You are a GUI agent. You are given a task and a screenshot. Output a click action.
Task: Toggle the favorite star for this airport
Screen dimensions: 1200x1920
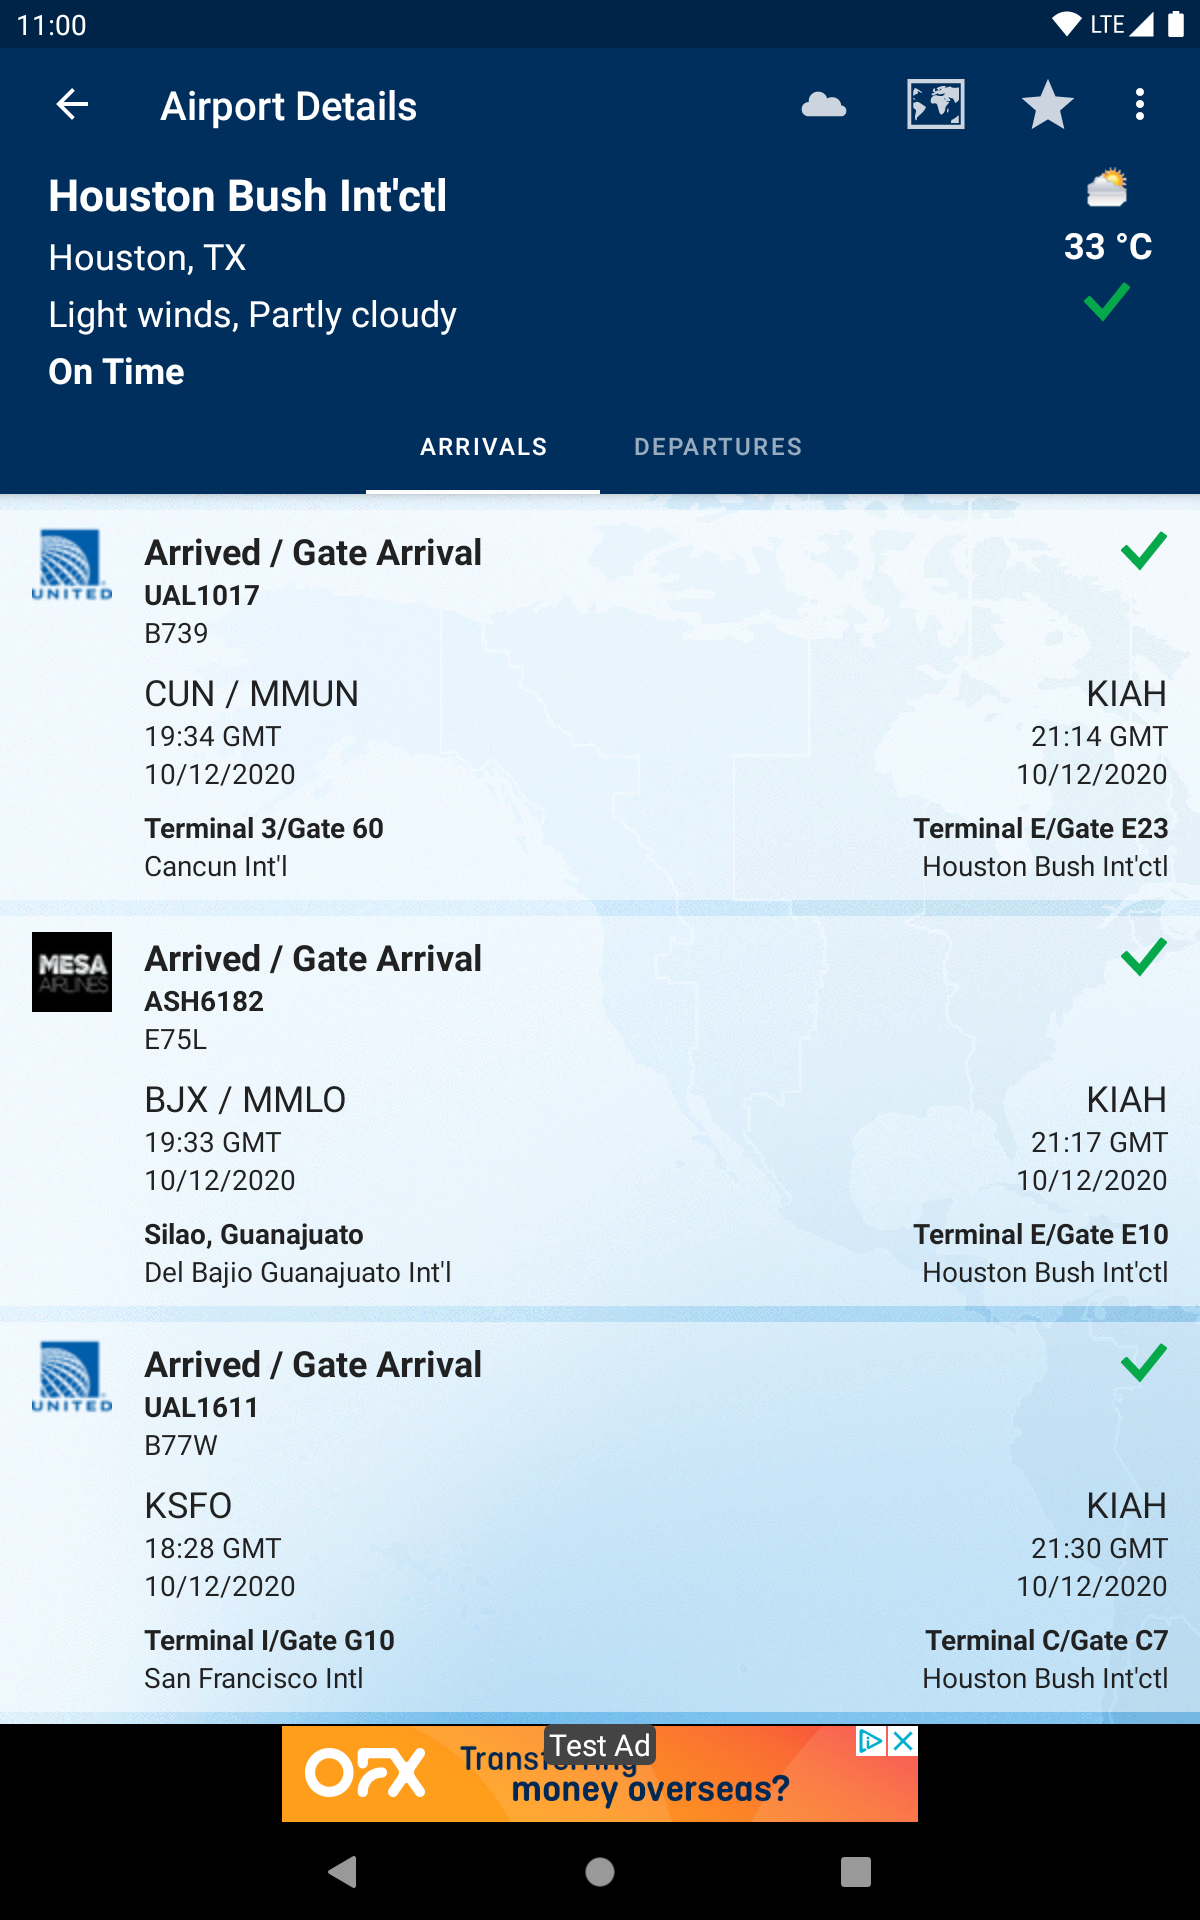click(x=1048, y=104)
